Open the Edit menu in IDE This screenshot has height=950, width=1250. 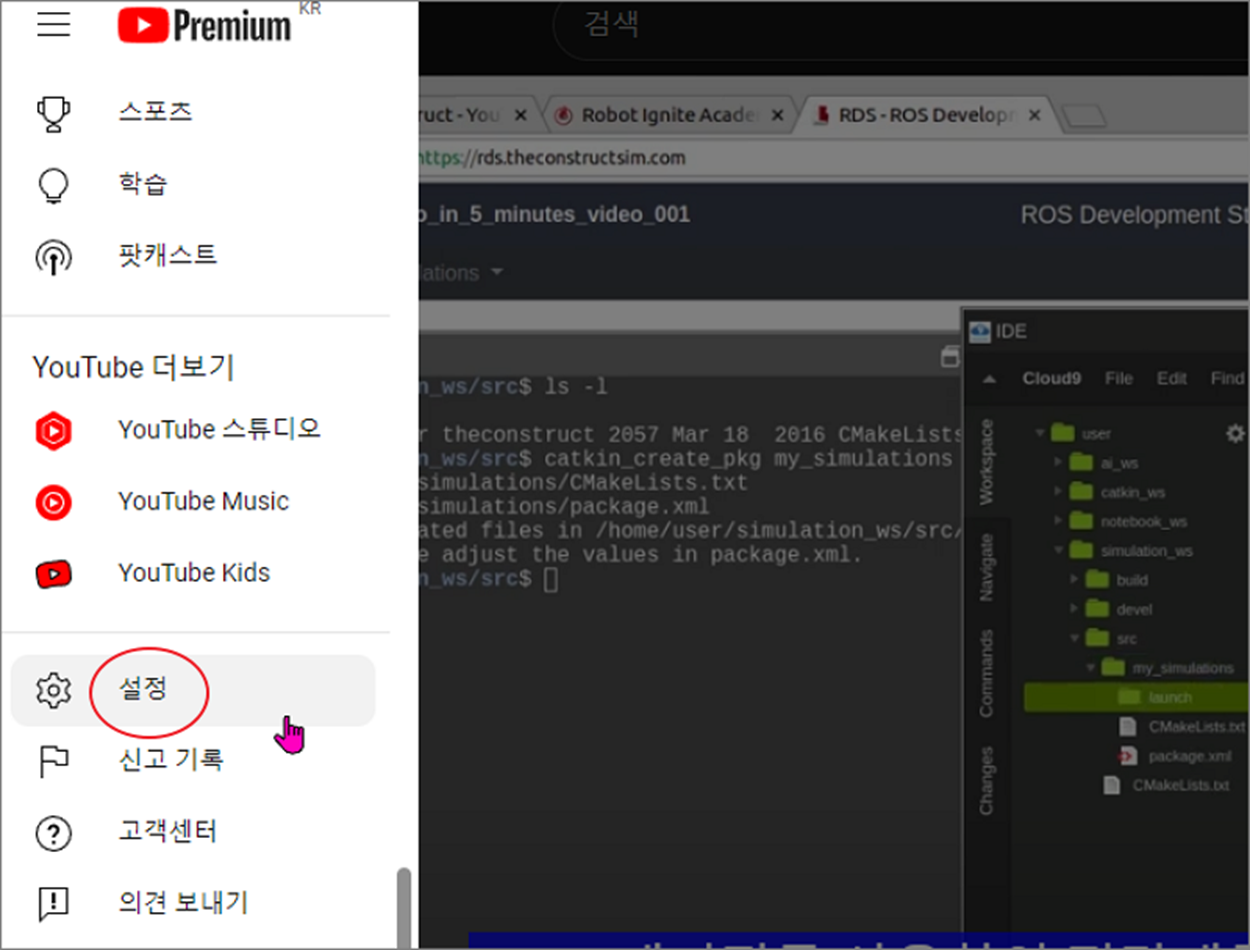1171,378
